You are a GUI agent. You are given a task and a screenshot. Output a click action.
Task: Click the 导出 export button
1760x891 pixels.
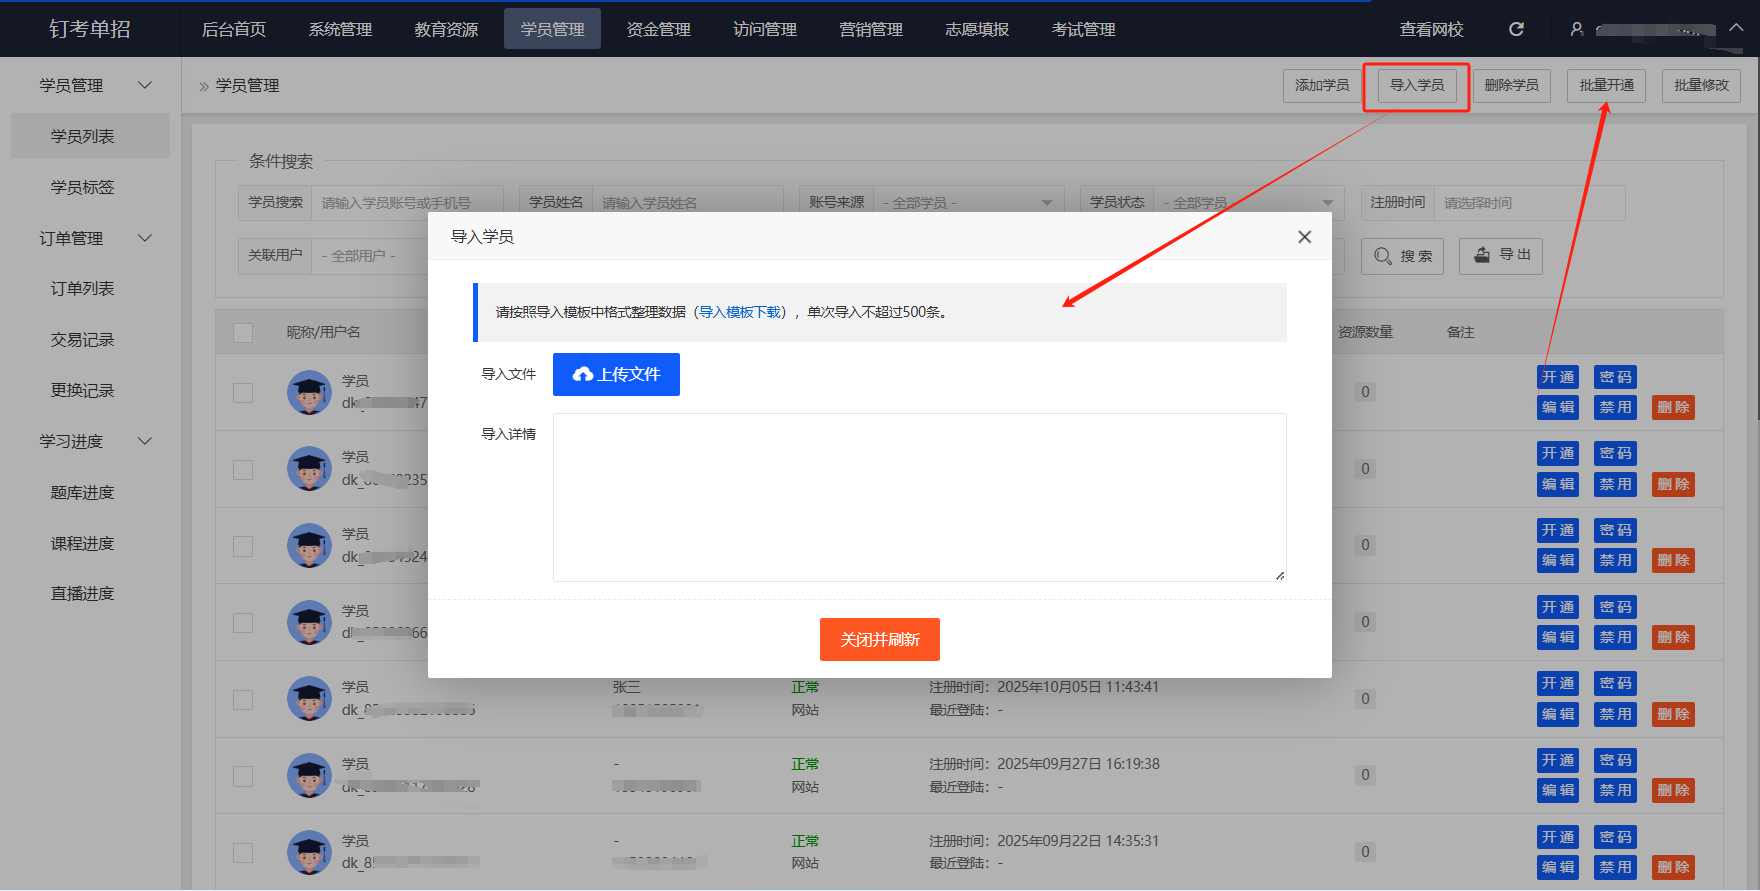click(x=1500, y=255)
